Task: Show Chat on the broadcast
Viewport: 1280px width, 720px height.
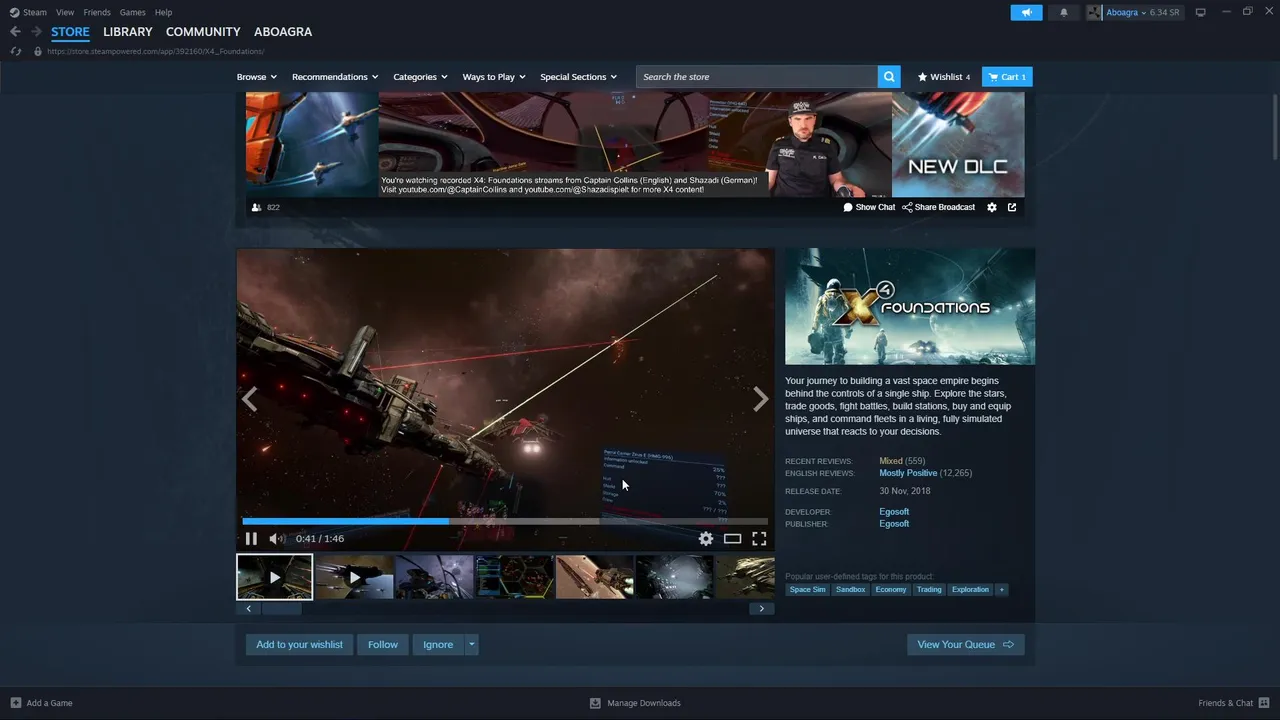Action: point(869,207)
